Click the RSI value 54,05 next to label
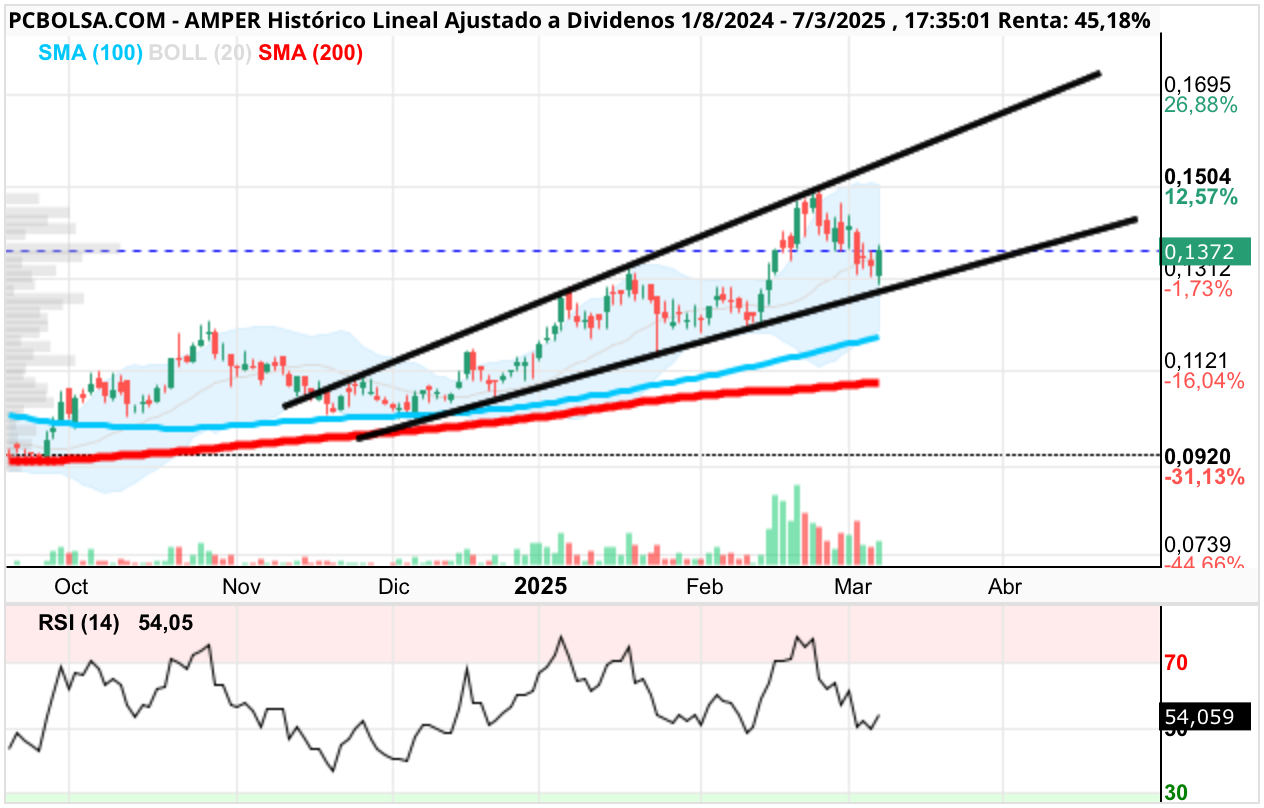Screen dimensions: 1264x808 point(165,624)
